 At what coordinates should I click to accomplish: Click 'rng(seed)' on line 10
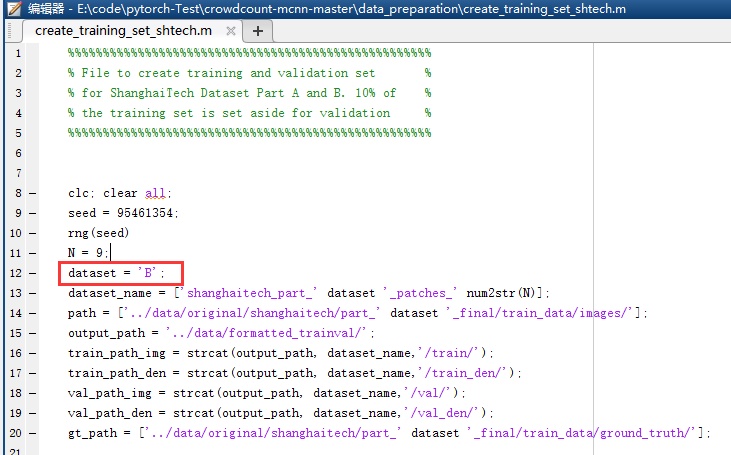[x=98, y=233]
